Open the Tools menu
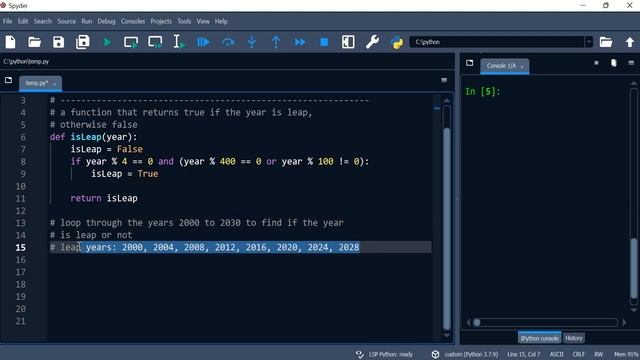 [184, 21]
